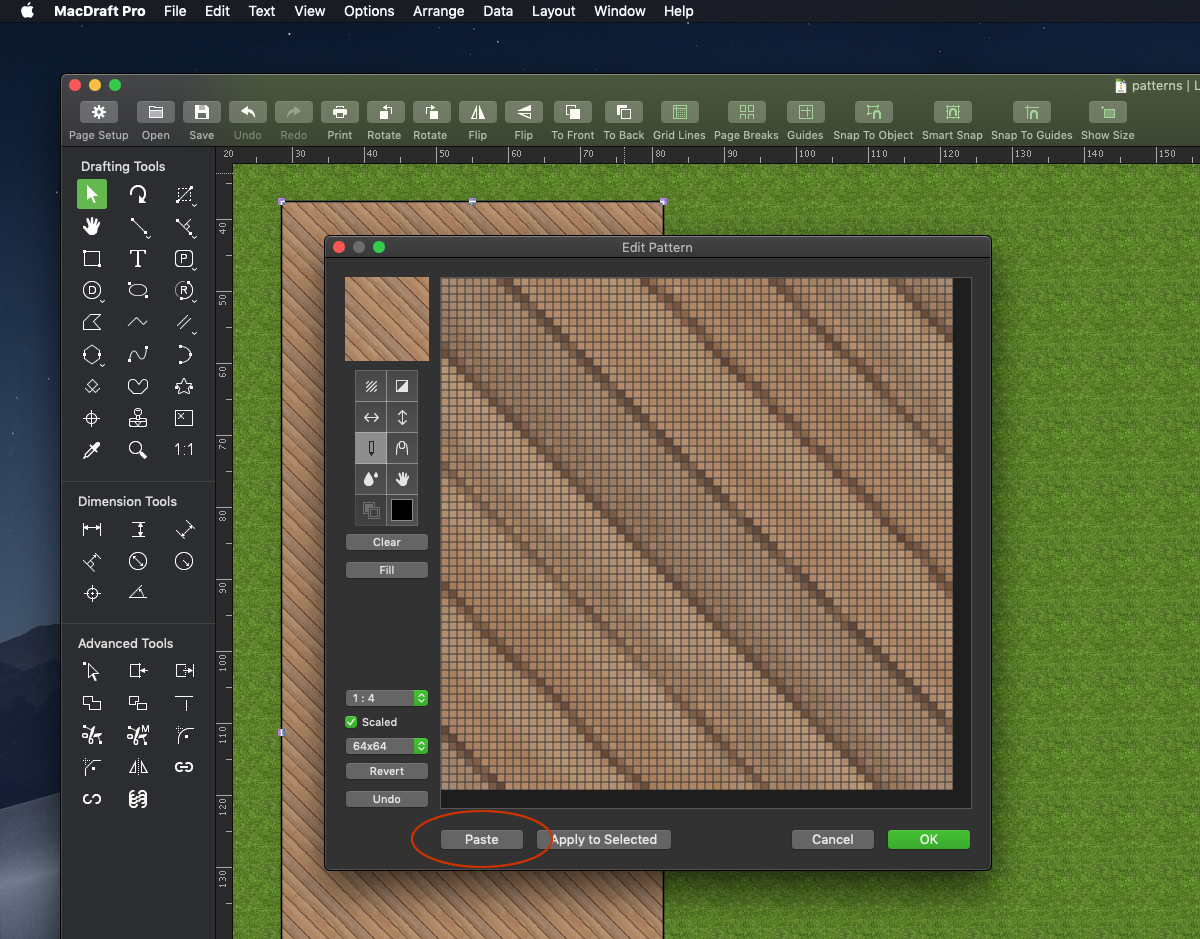
Task: Click the black color swatch
Action: [x=402, y=510]
